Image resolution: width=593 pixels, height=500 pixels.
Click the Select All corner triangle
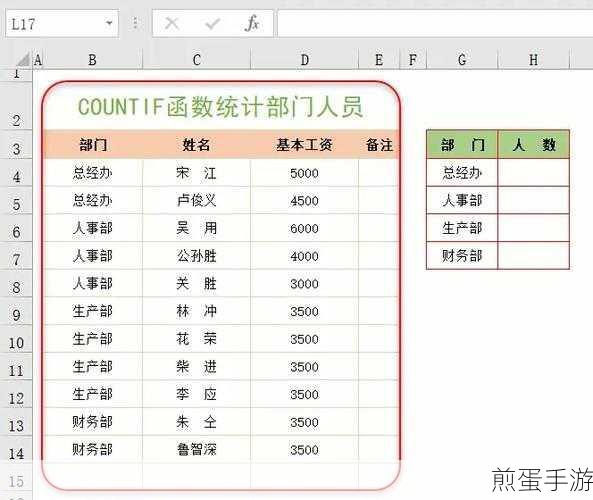pos(23,59)
